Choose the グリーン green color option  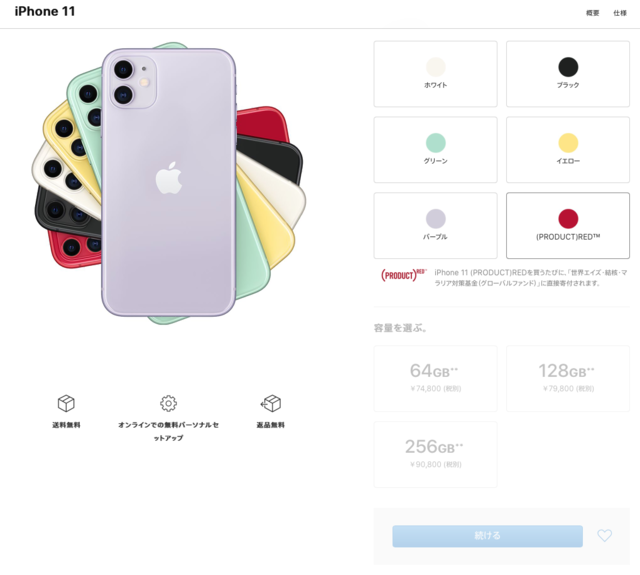pos(436,150)
